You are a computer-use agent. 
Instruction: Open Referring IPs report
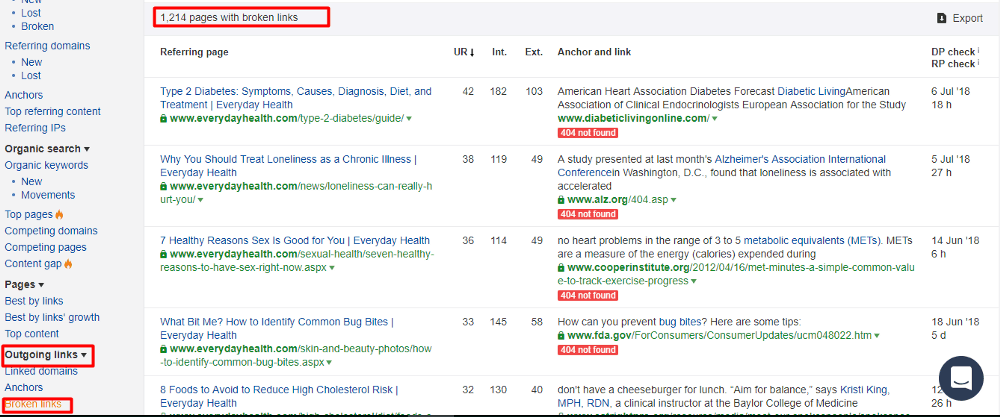35,128
